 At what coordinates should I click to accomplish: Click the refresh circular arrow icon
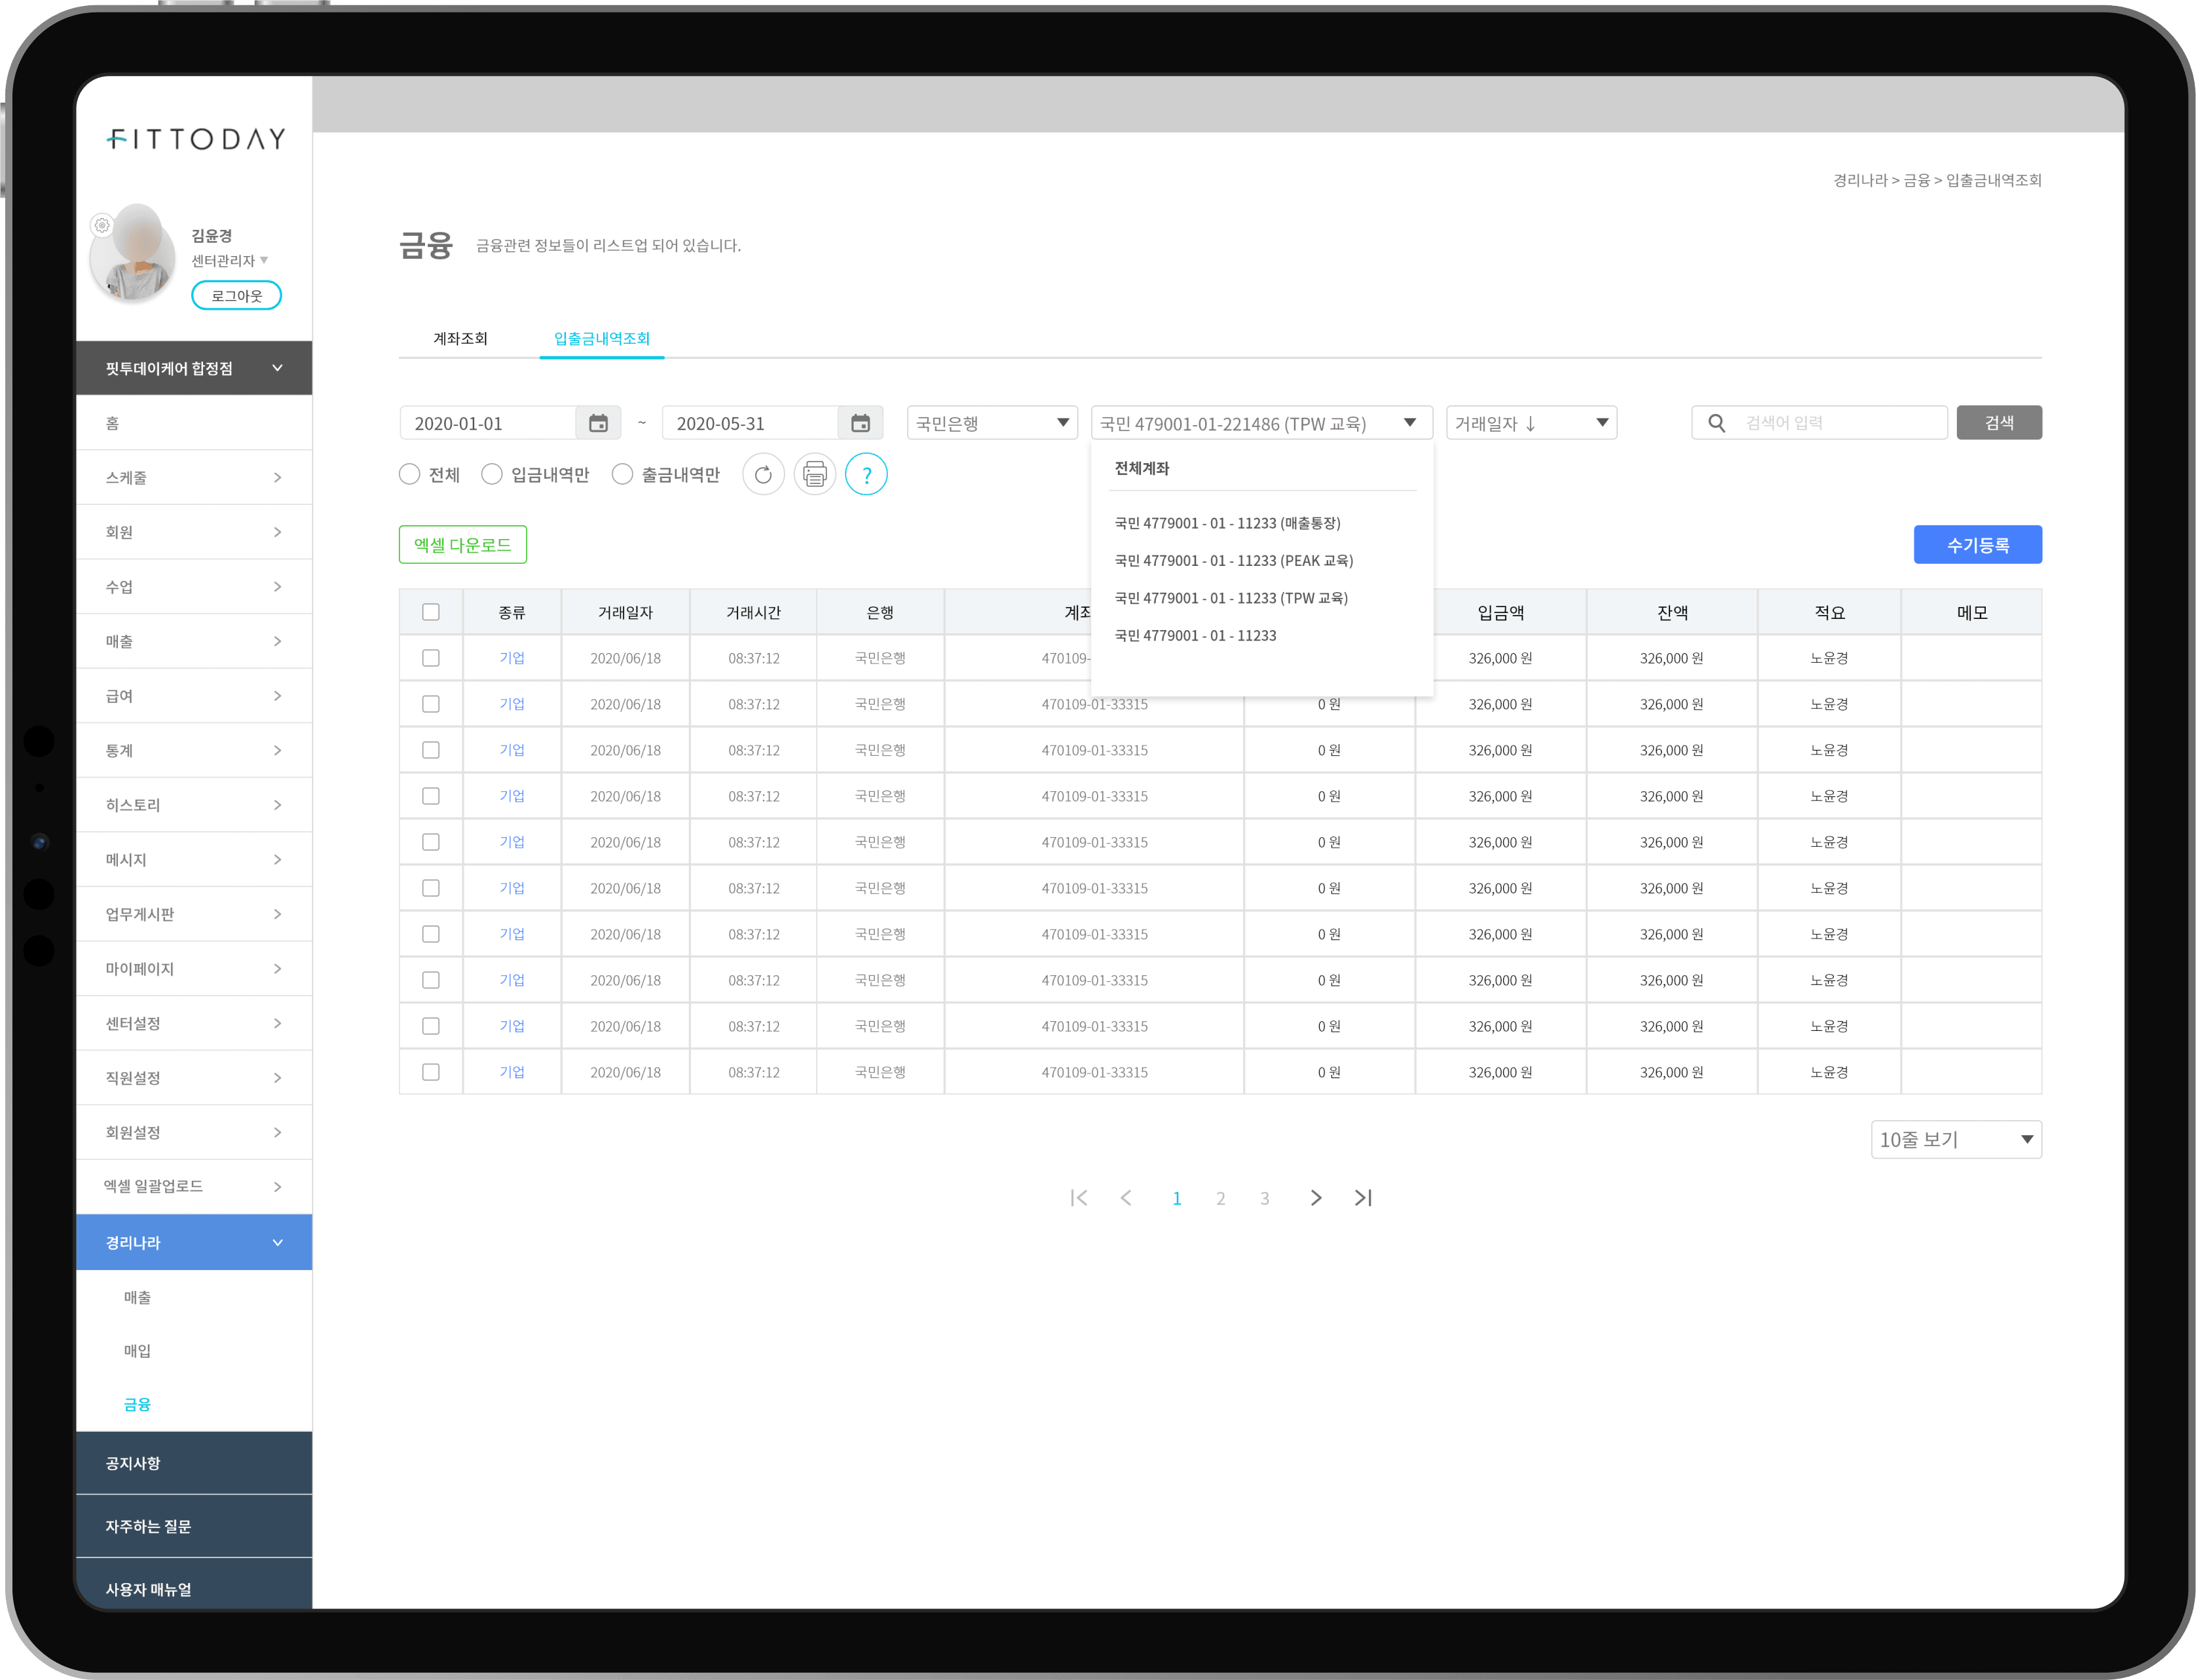pyautogui.click(x=763, y=474)
